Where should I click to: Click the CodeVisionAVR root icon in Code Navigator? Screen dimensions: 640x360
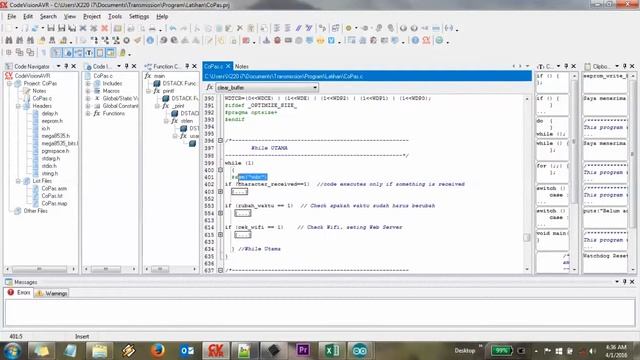pyautogui.click(x=9, y=76)
